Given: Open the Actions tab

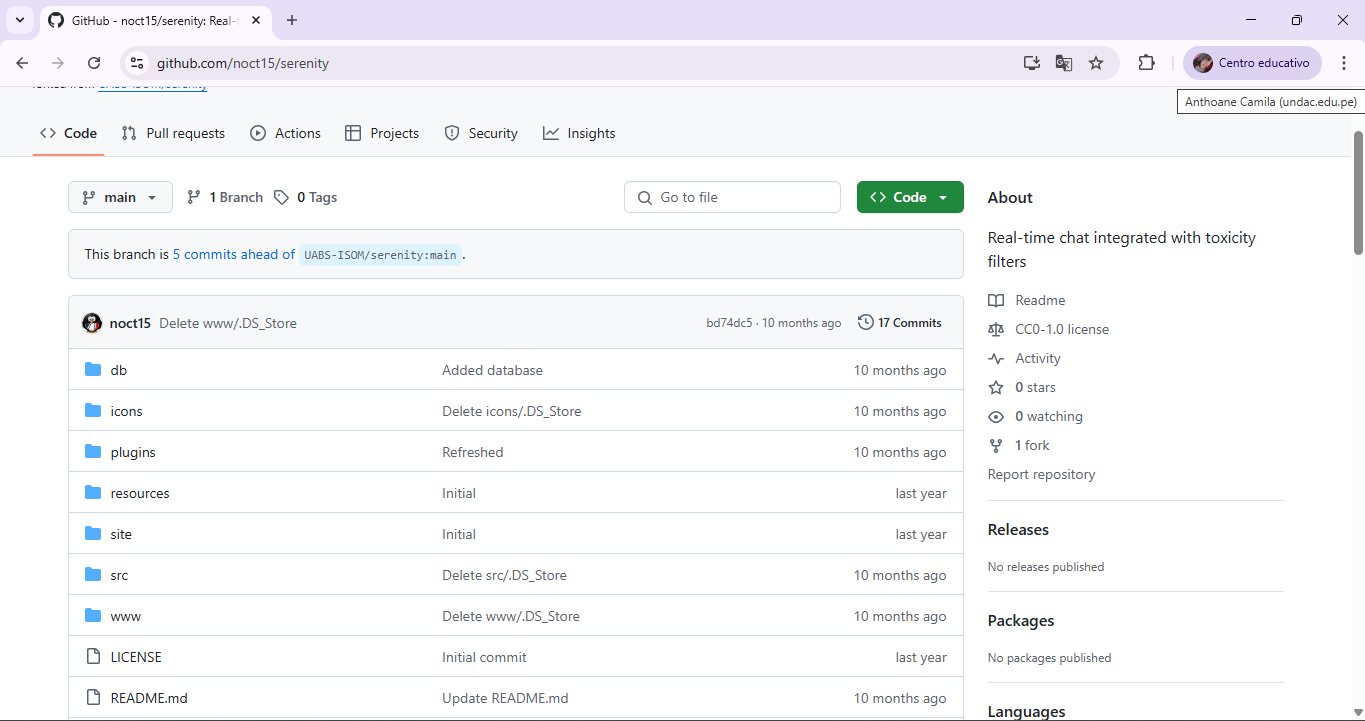Looking at the screenshot, I should pyautogui.click(x=286, y=133).
